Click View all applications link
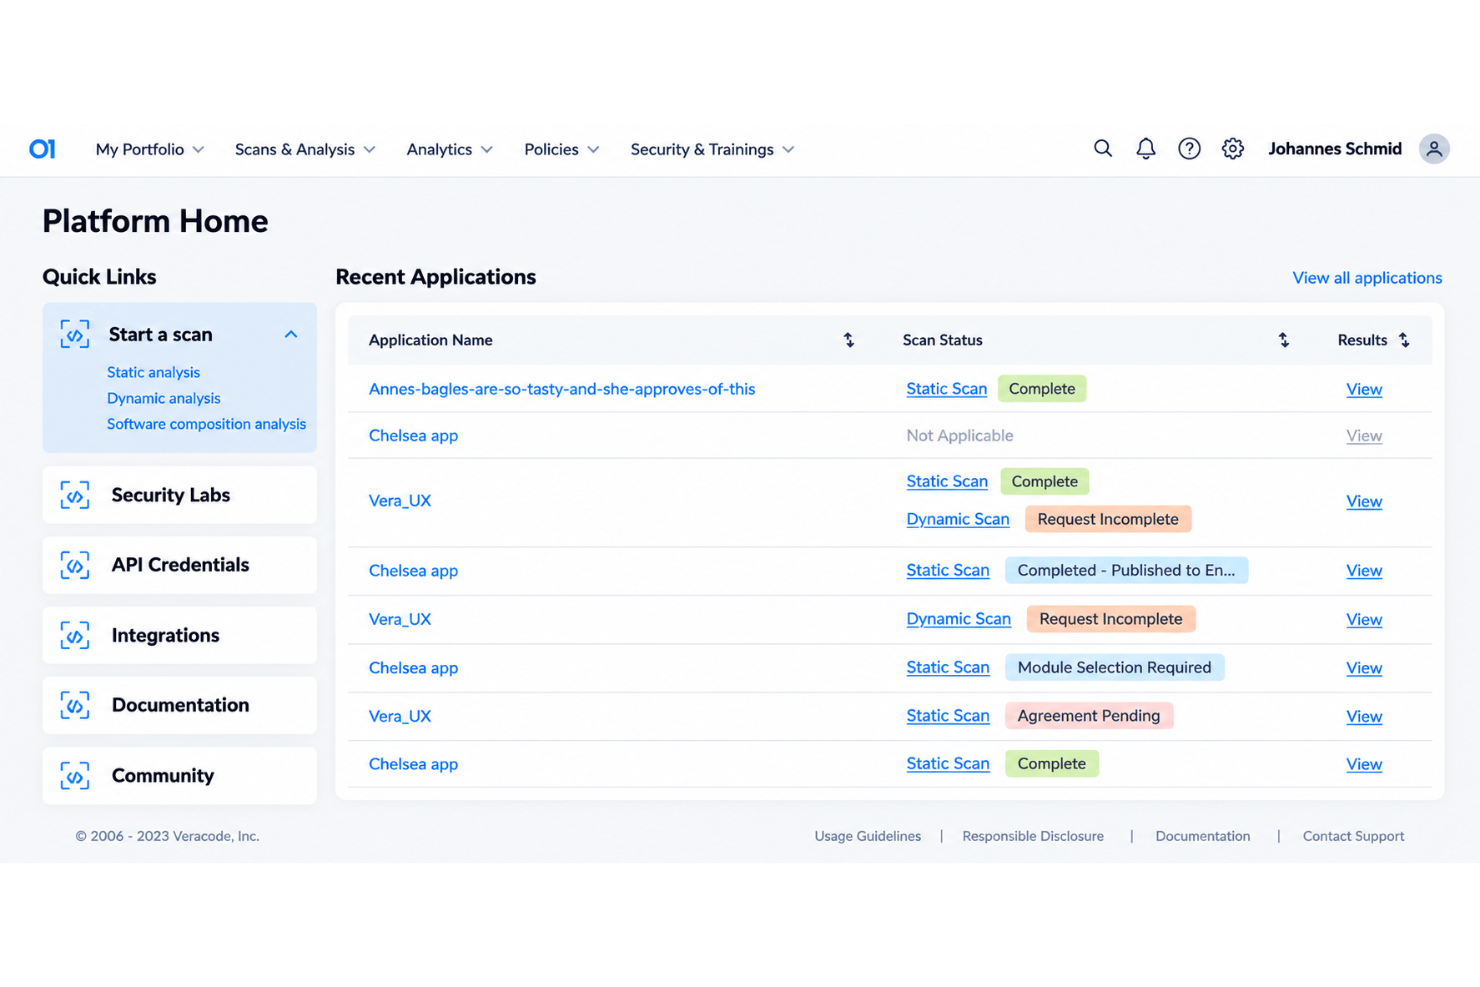This screenshot has width=1480, height=987. [1367, 278]
